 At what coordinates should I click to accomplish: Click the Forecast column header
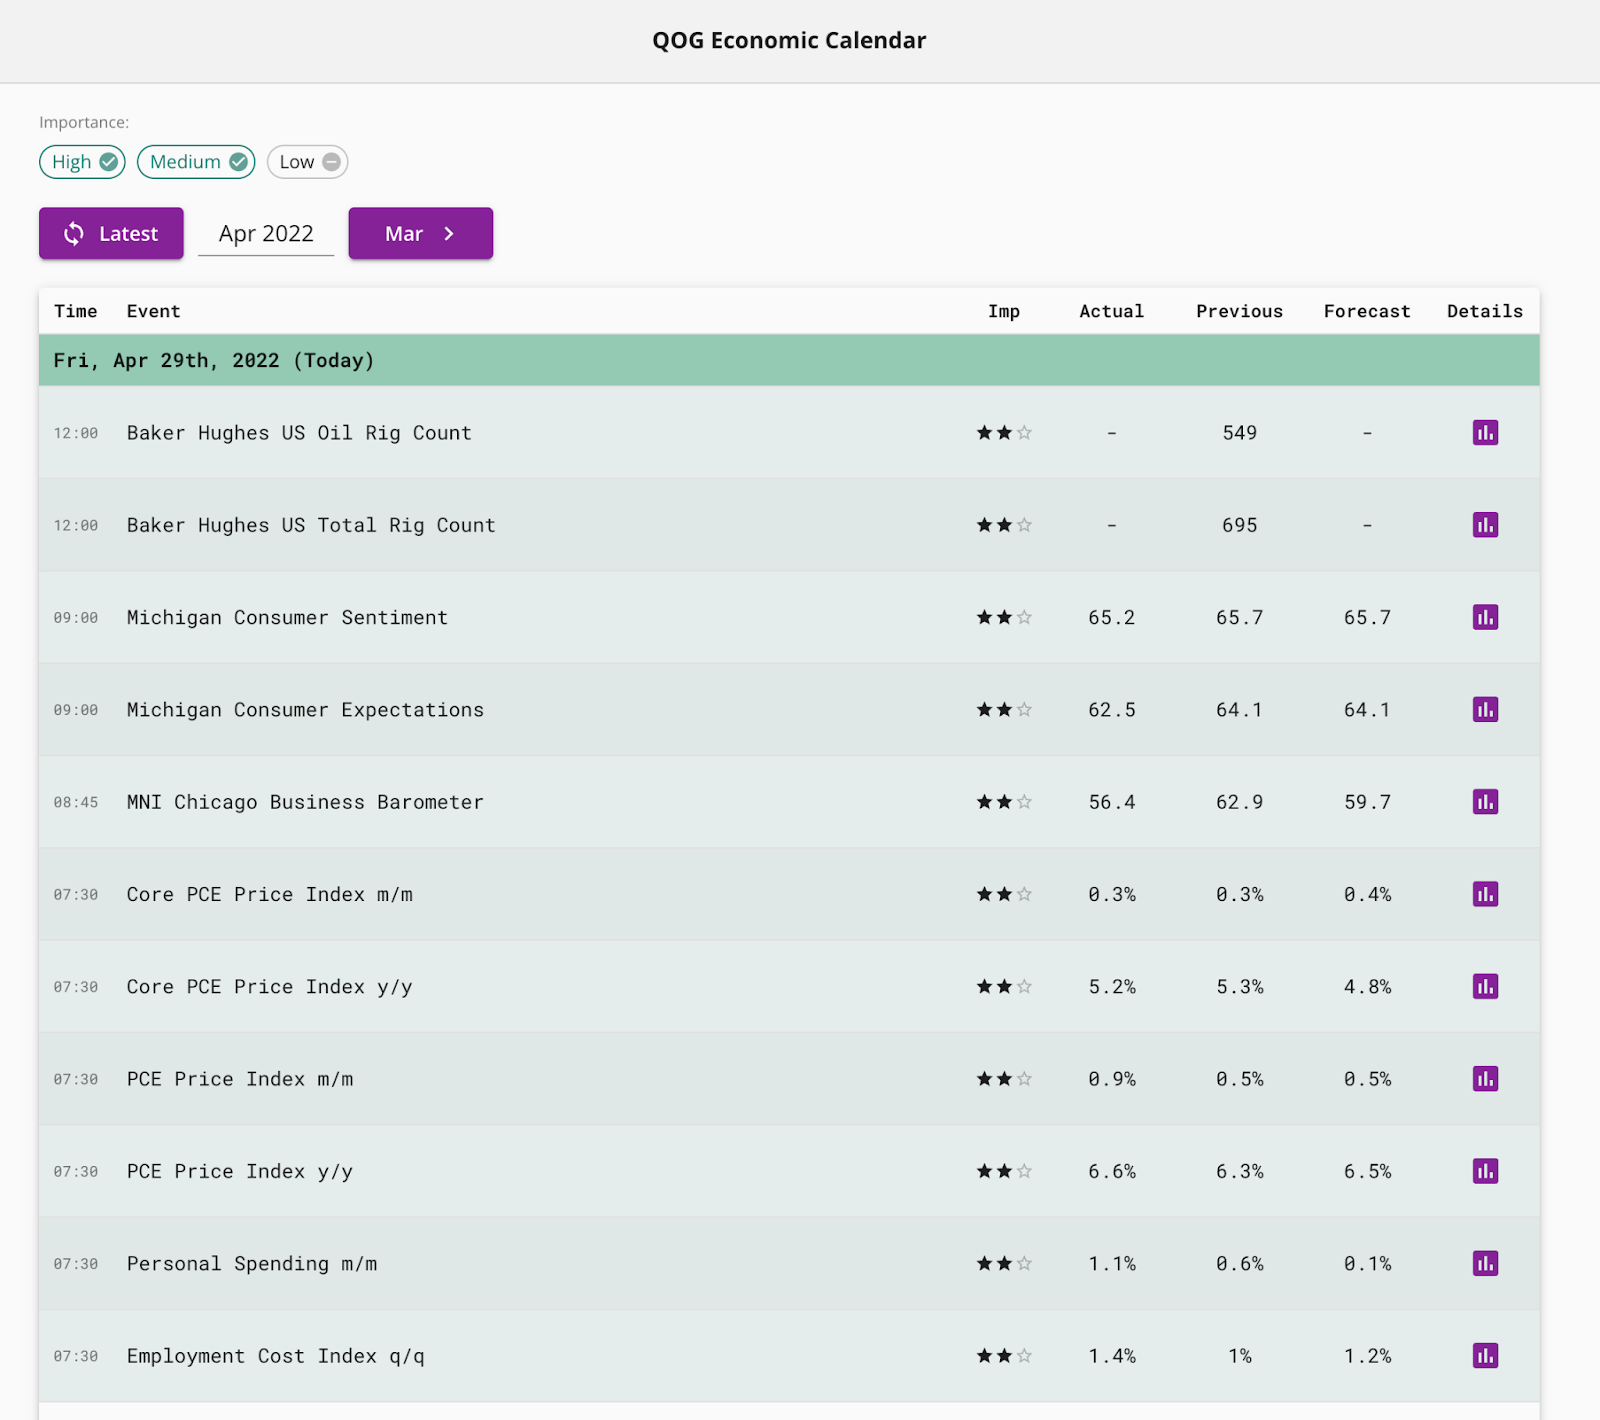coord(1367,311)
